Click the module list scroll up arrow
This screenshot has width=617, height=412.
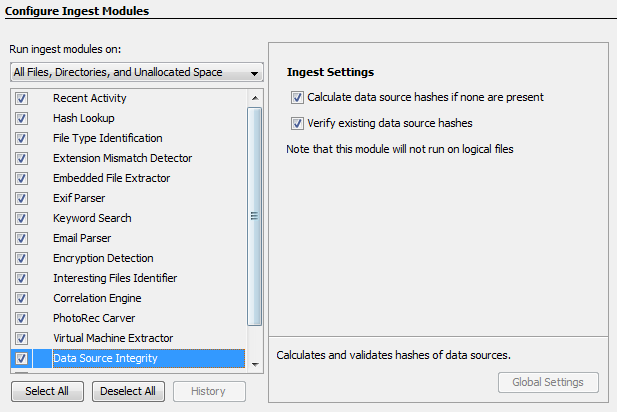(254, 98)
